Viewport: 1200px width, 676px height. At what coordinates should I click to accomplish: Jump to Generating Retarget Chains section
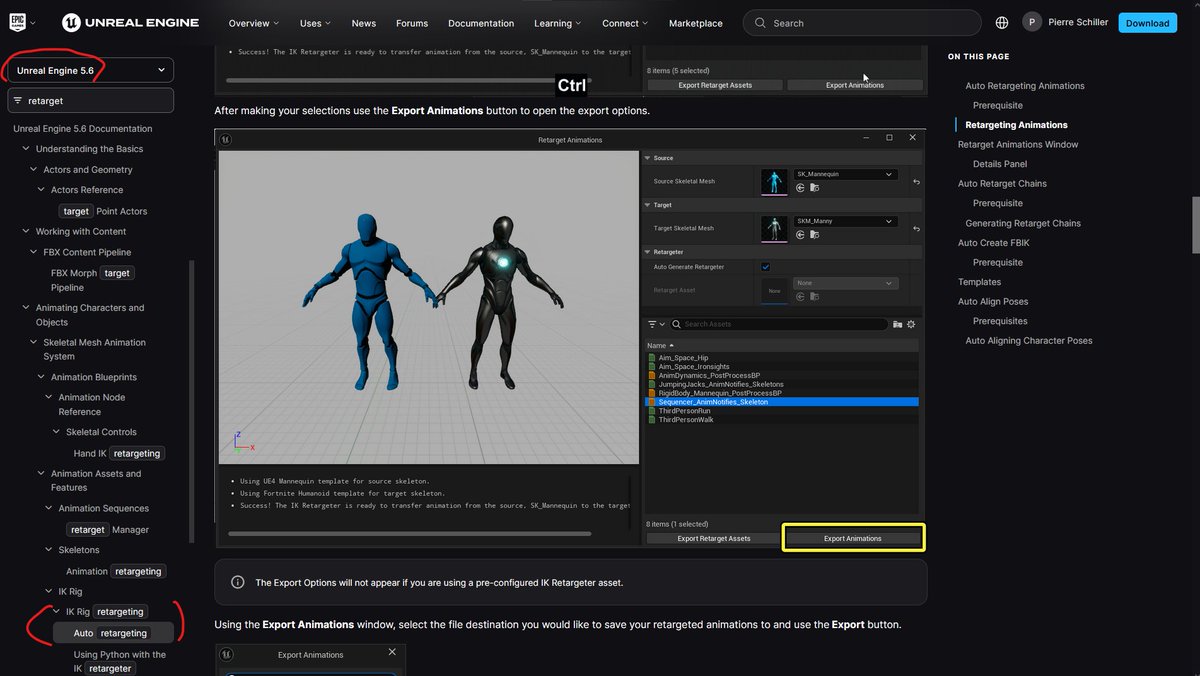(1023, 223)
